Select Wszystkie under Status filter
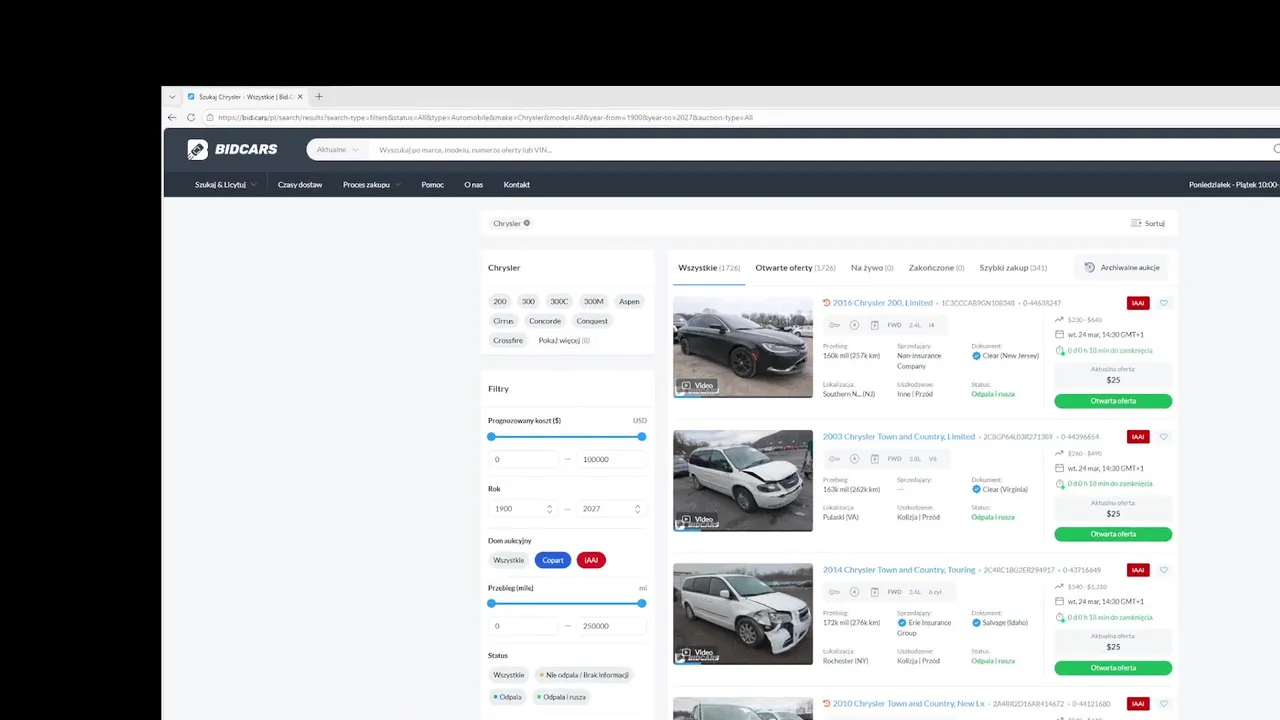The height and width of the screenshot is (720, 1280). tap(509, 675)
